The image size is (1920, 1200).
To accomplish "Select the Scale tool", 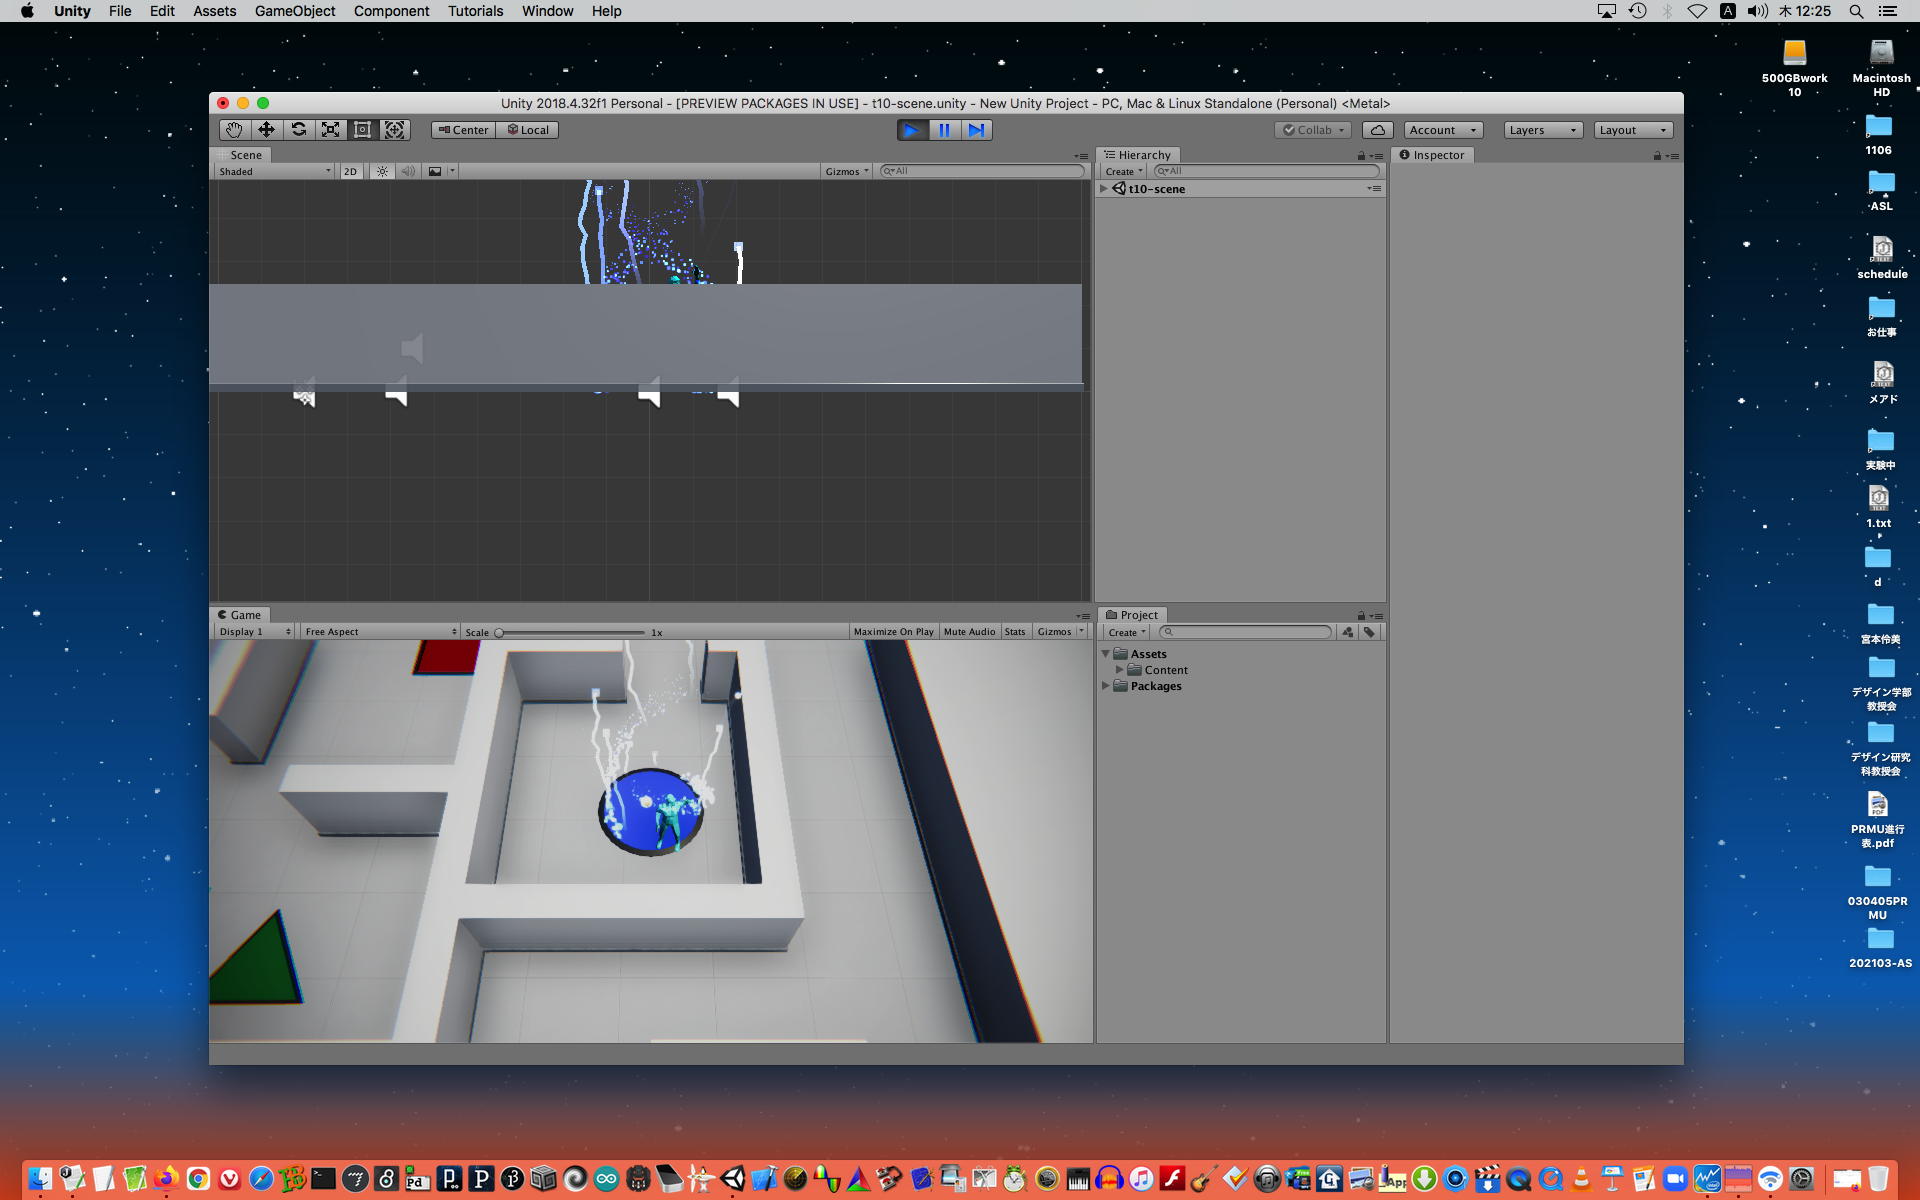I will [330, 130].
